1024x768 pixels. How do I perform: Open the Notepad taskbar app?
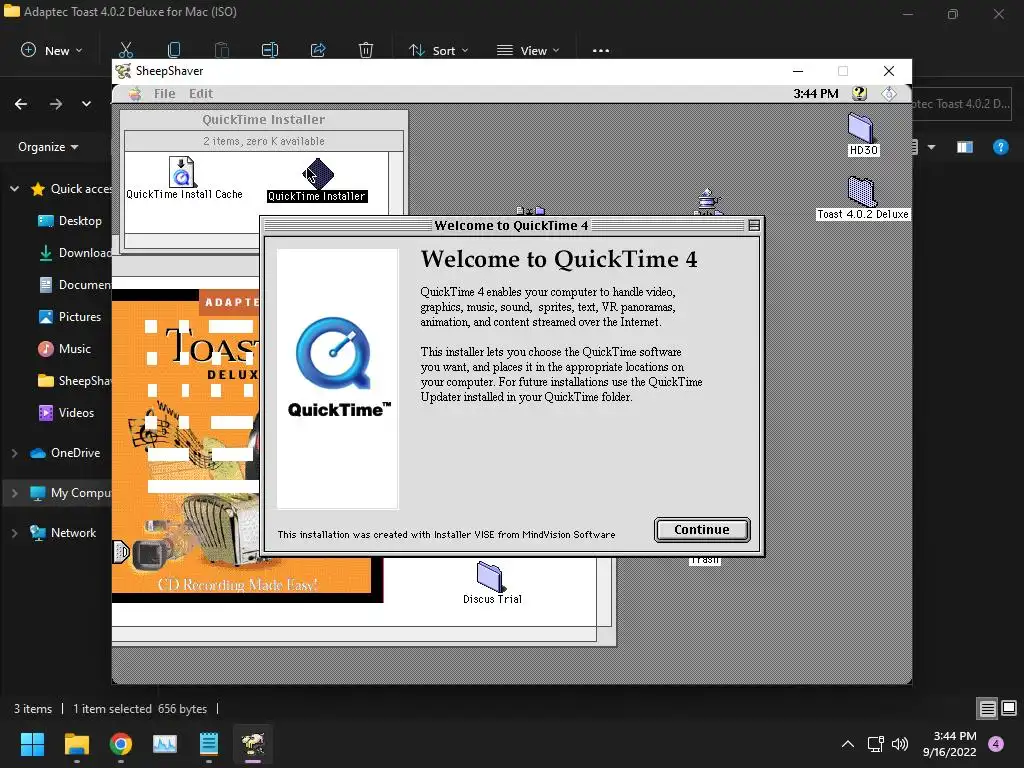[x=208, y=744]
